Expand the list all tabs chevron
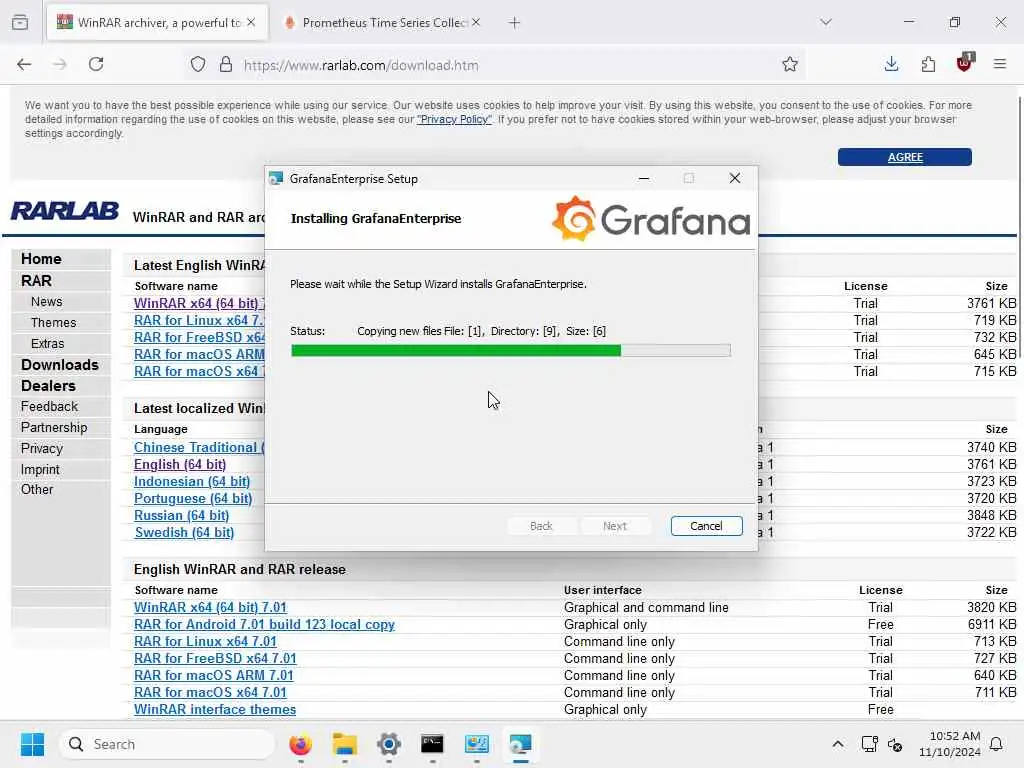 (x=826, y=22)
